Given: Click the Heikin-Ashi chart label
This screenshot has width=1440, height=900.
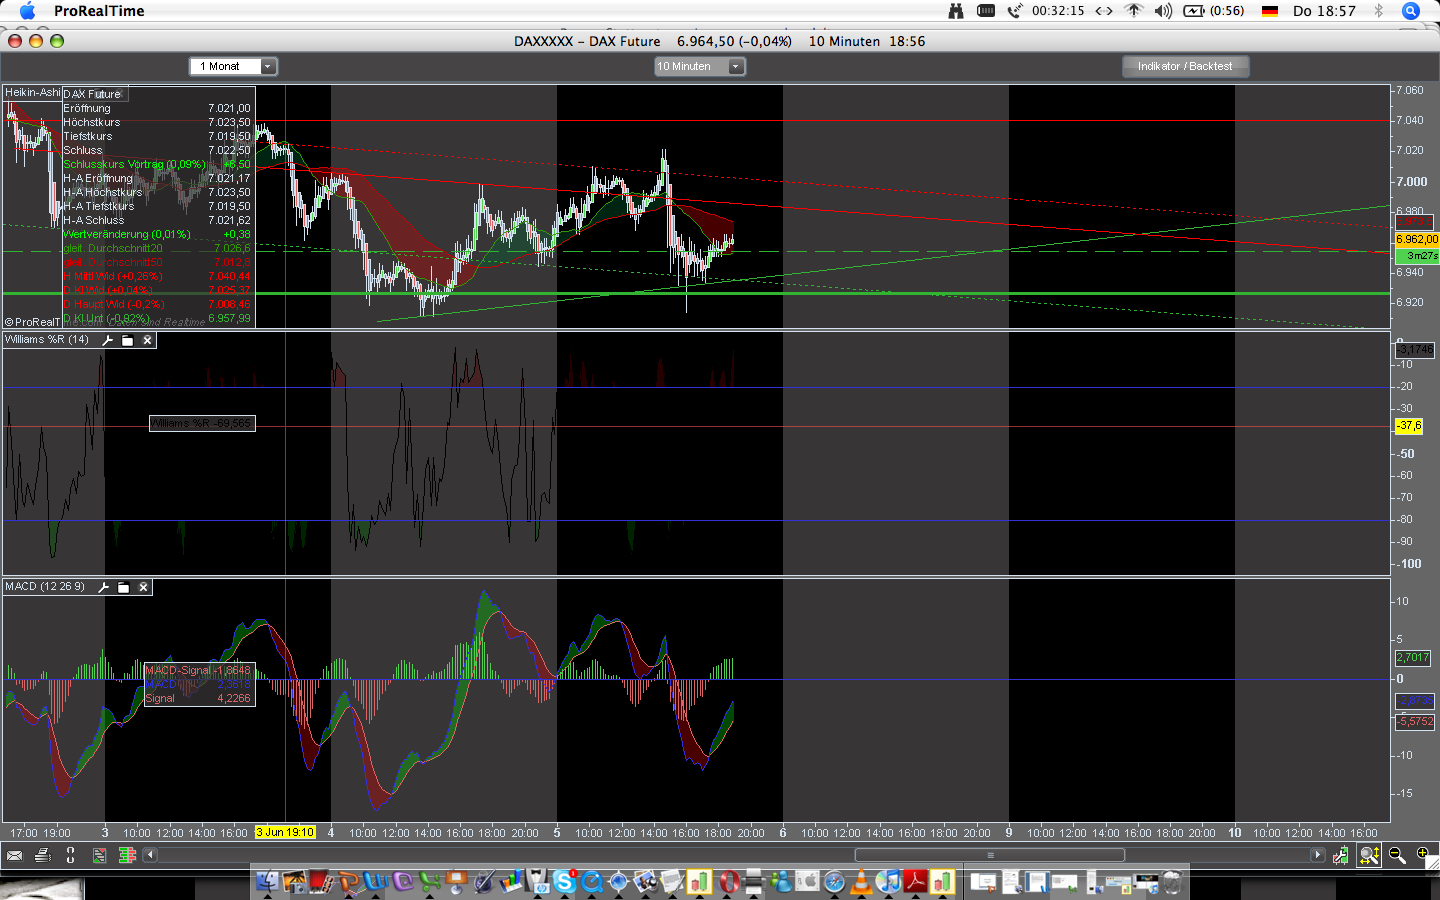Looking at the screenshot, I should click(x=33, y=92).
